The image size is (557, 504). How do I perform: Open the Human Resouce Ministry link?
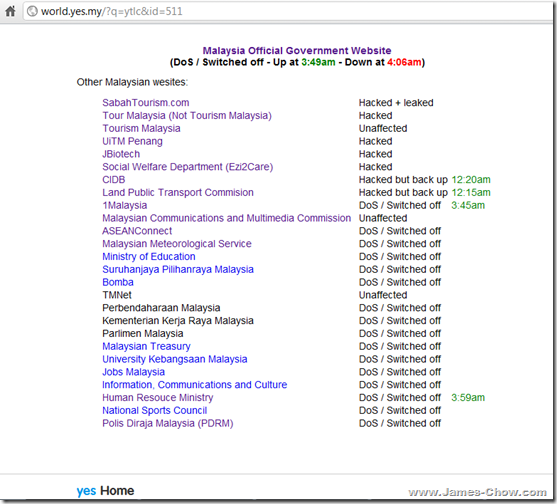pyautogui.click(x=158, y=397)
